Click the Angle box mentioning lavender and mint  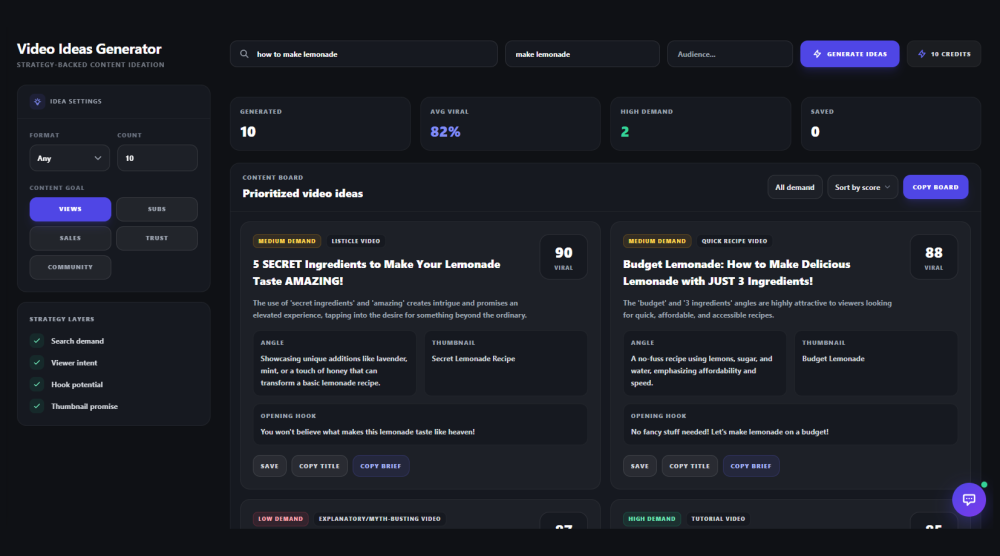point(335,363)
